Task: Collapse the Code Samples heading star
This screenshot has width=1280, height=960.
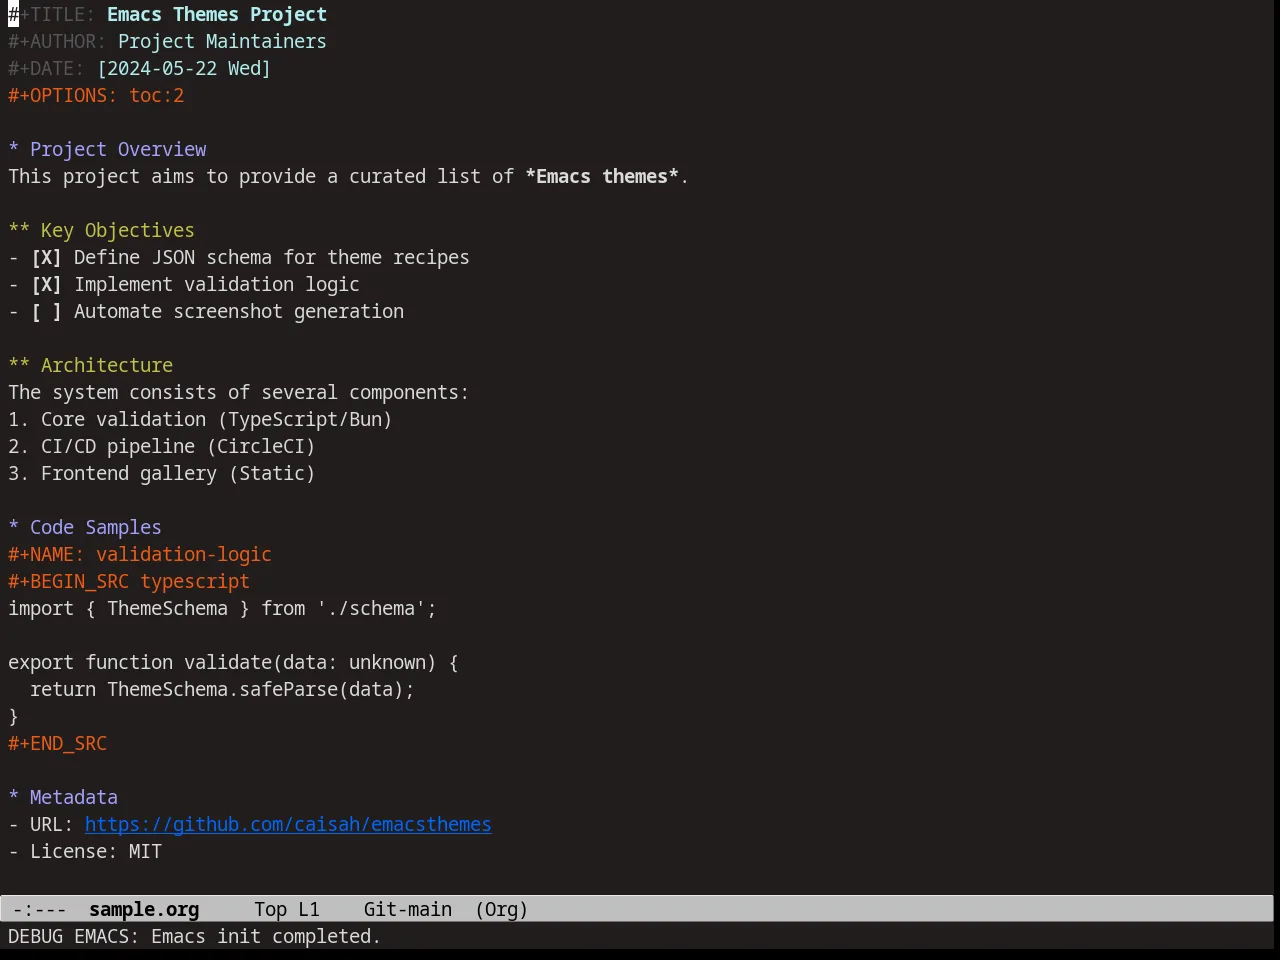Action: [x=14, y=528]
